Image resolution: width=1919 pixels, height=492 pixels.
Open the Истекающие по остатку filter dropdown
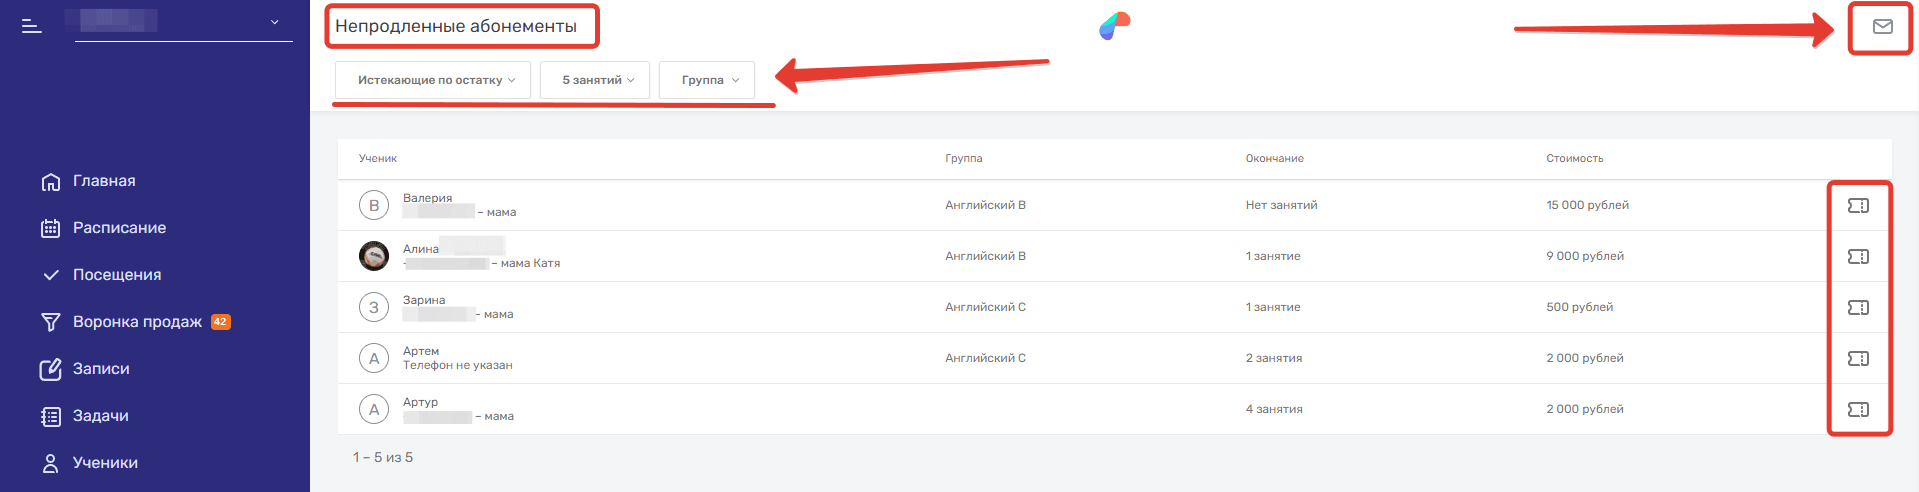(x=434, y=80)
